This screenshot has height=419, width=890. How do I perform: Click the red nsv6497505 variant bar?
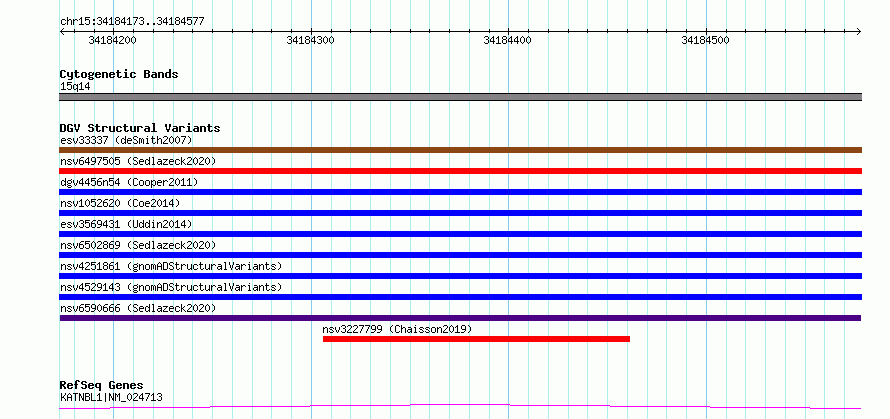pyautogui.click(x=461, y=171)
